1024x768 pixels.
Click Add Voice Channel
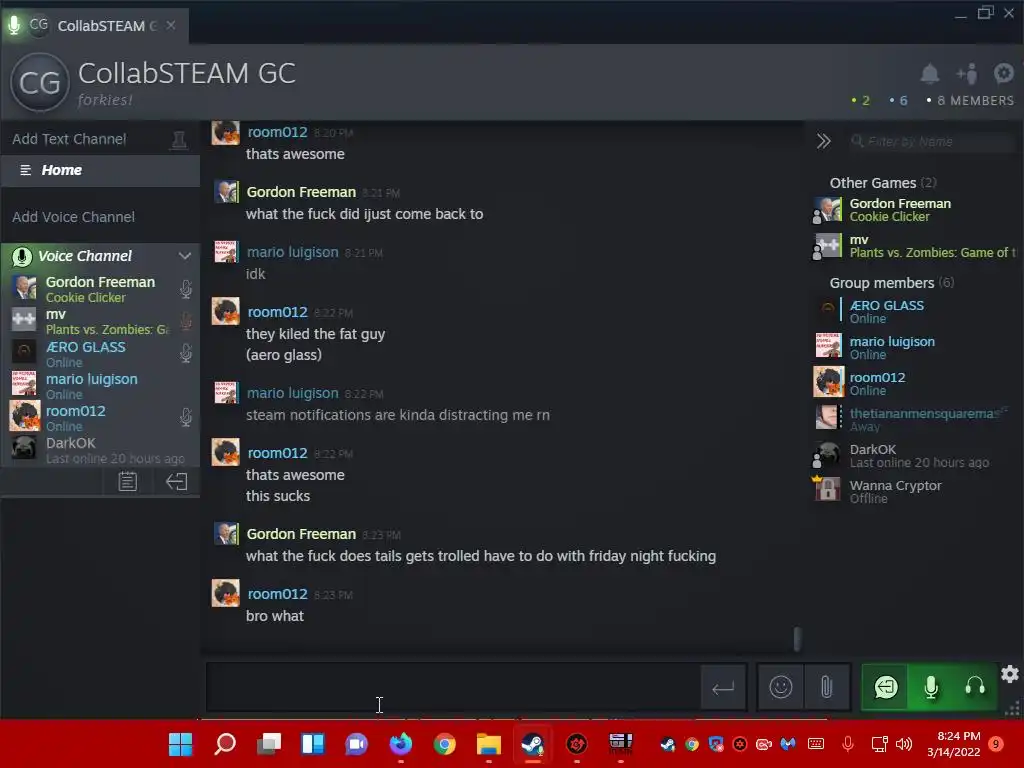[x=73, y=217]
